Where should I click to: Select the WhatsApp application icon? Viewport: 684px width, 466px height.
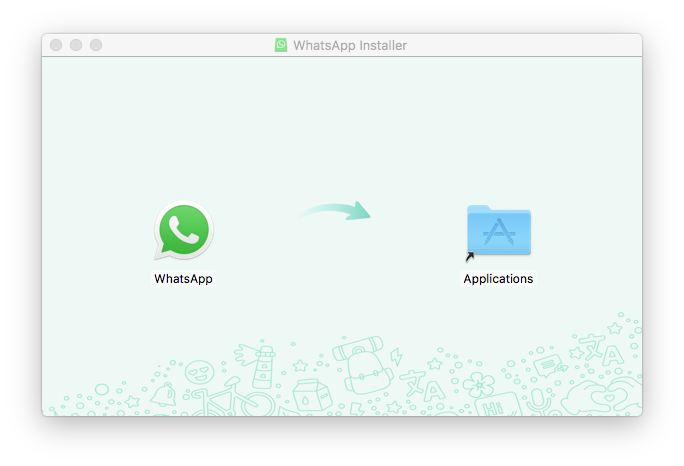coord(184,230)
